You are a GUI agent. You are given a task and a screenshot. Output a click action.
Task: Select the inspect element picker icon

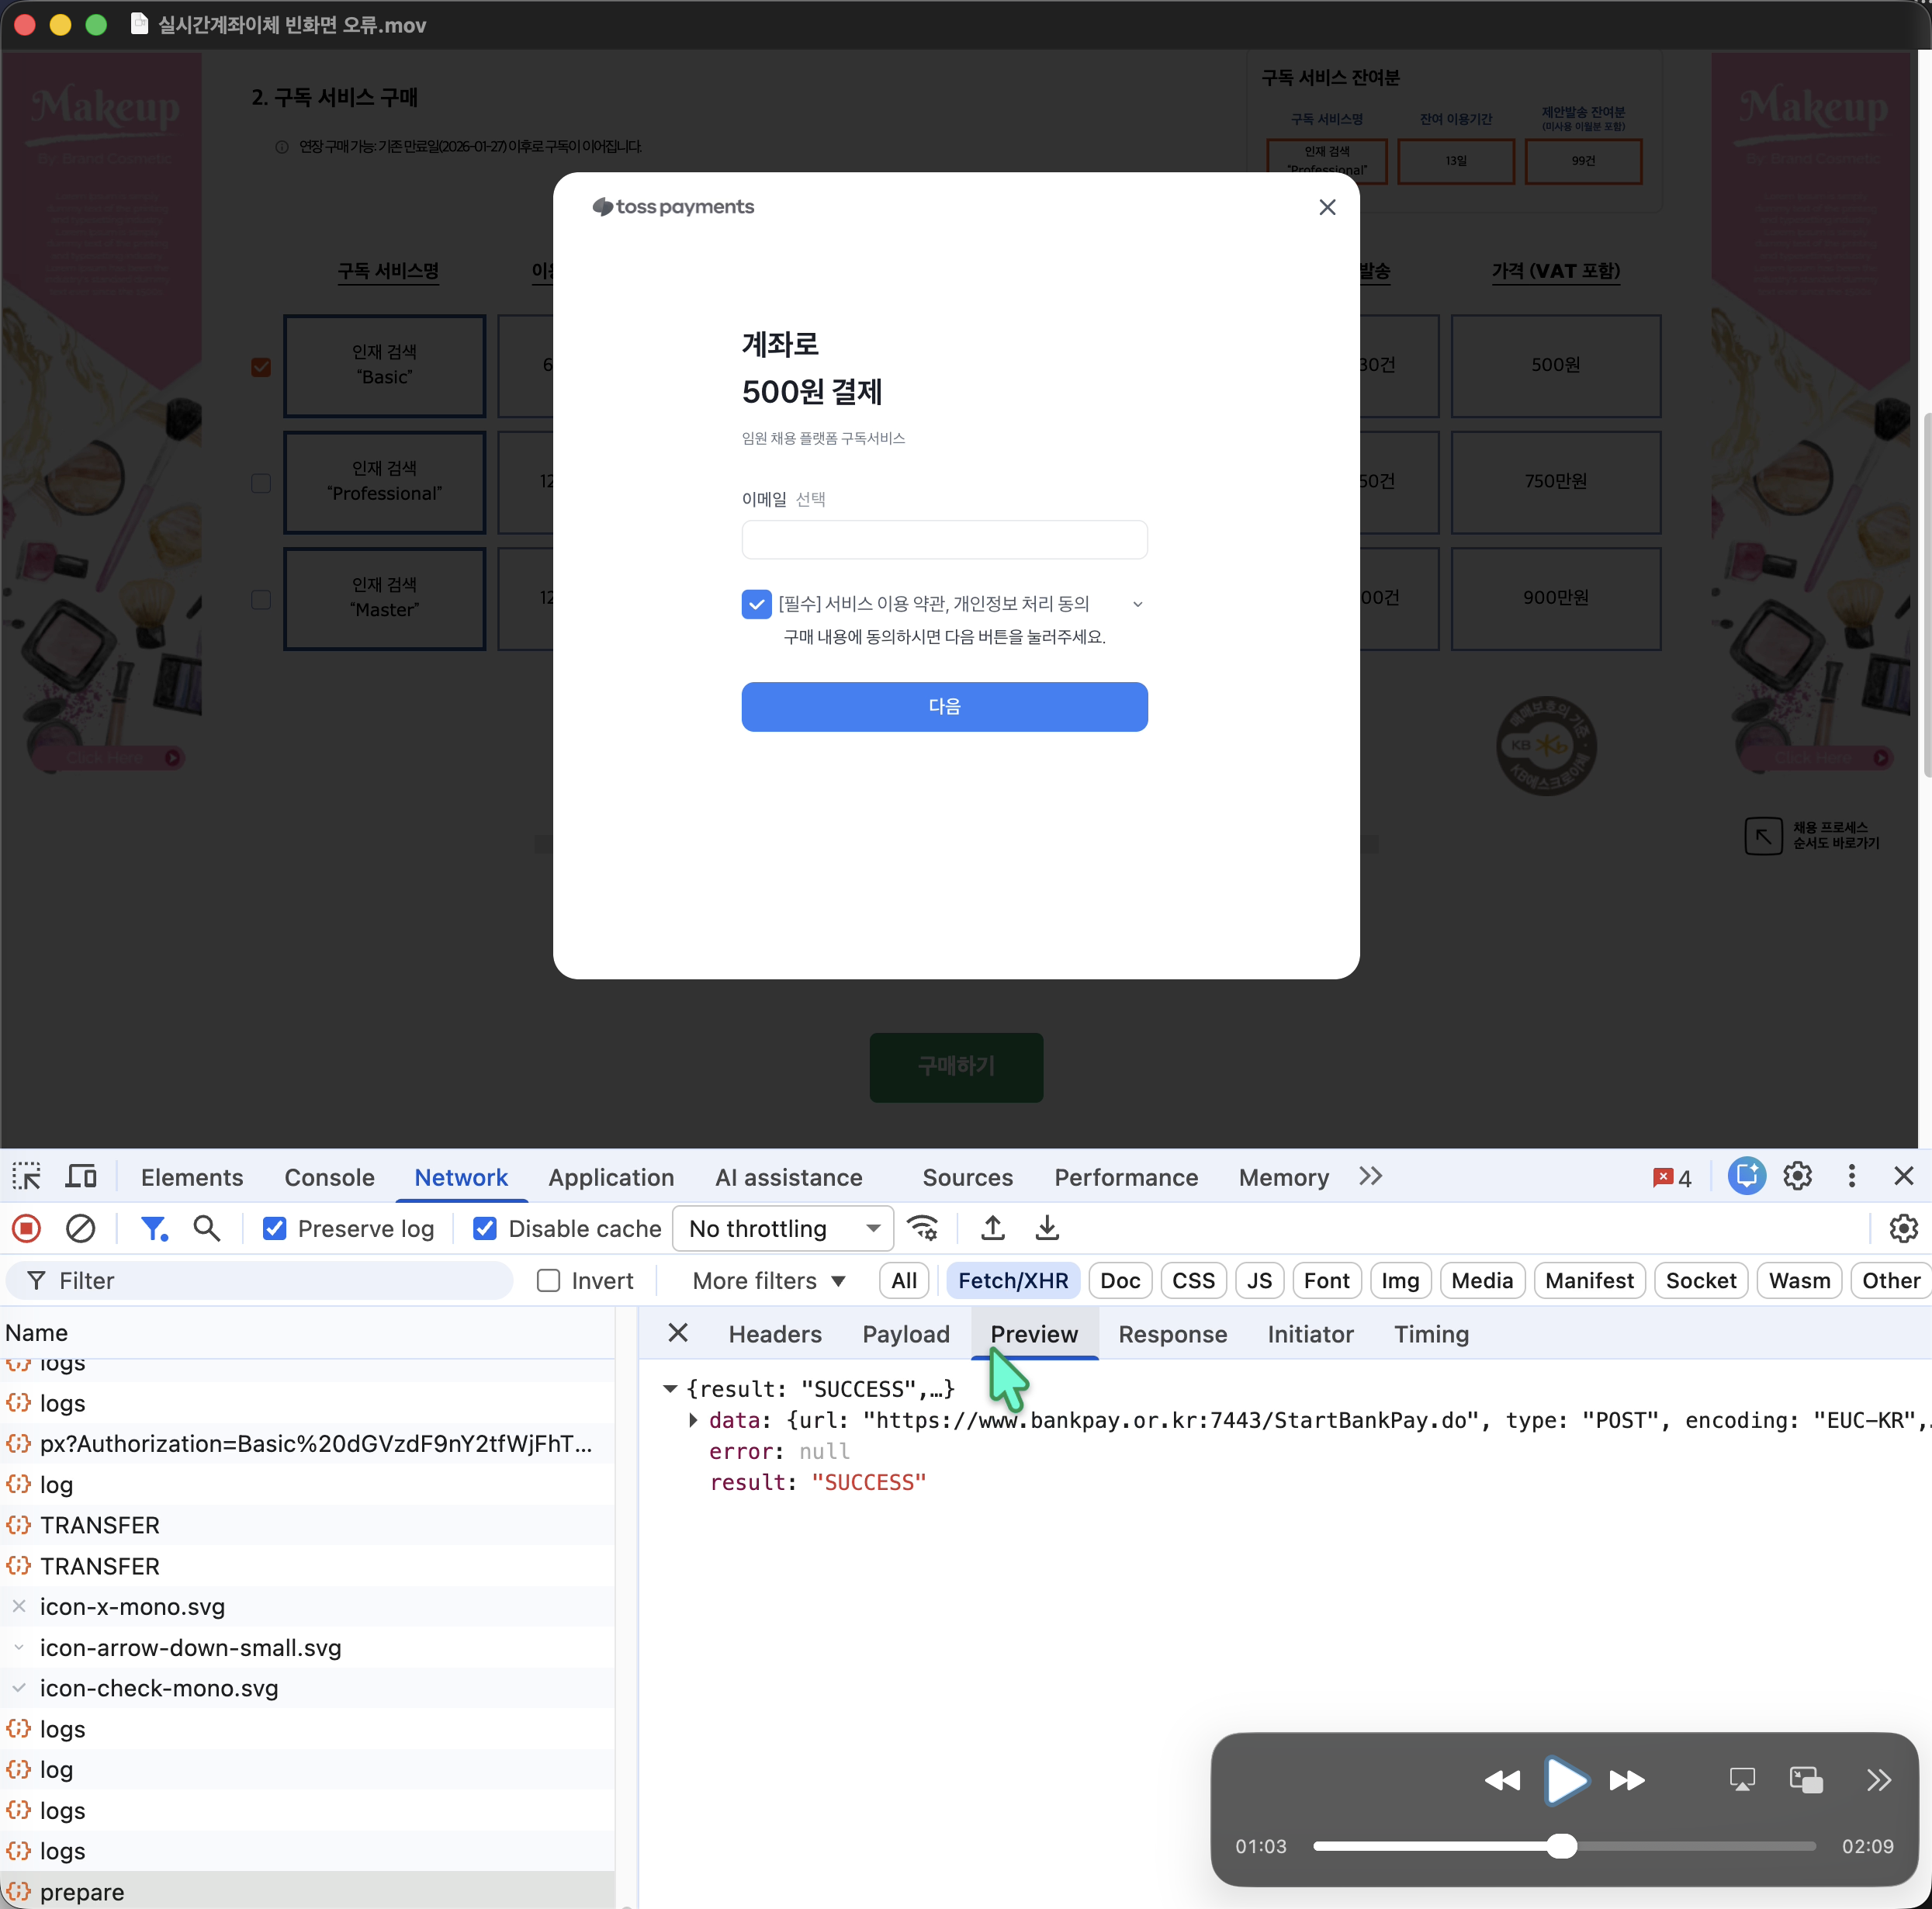tap(27, 1177)
